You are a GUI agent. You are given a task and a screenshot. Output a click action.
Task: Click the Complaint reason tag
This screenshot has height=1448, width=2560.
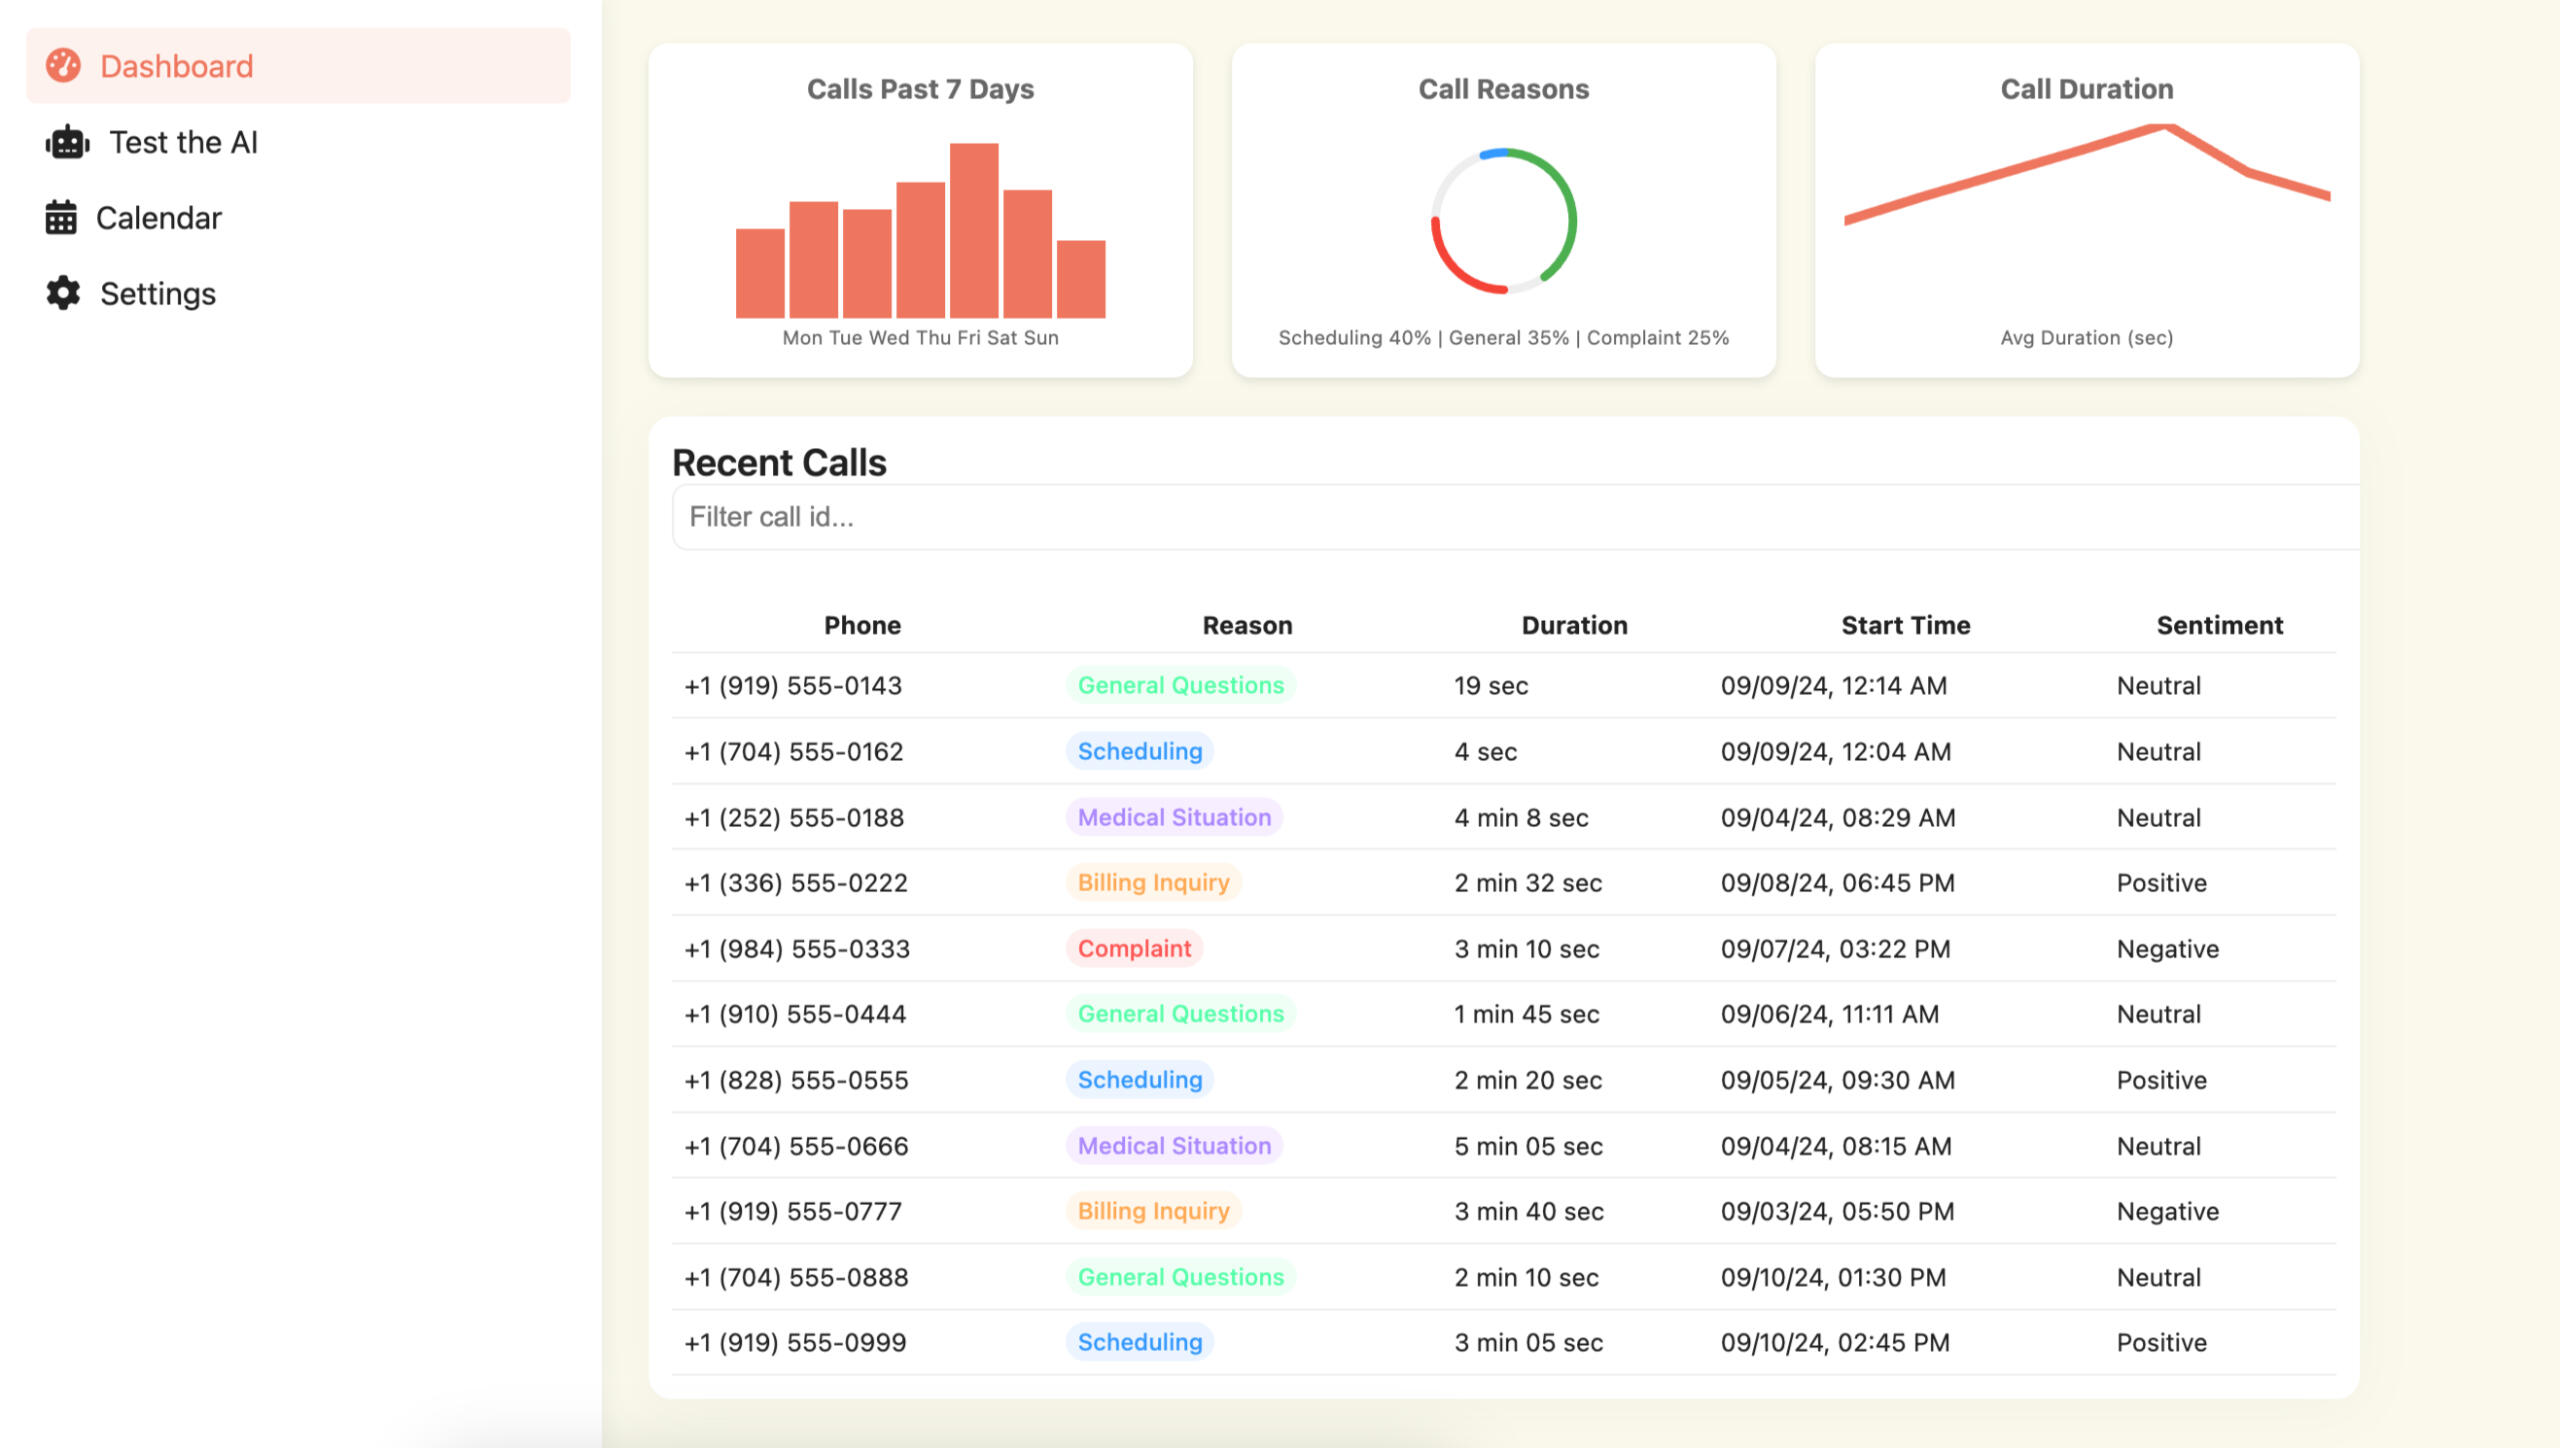[1134, 948]
